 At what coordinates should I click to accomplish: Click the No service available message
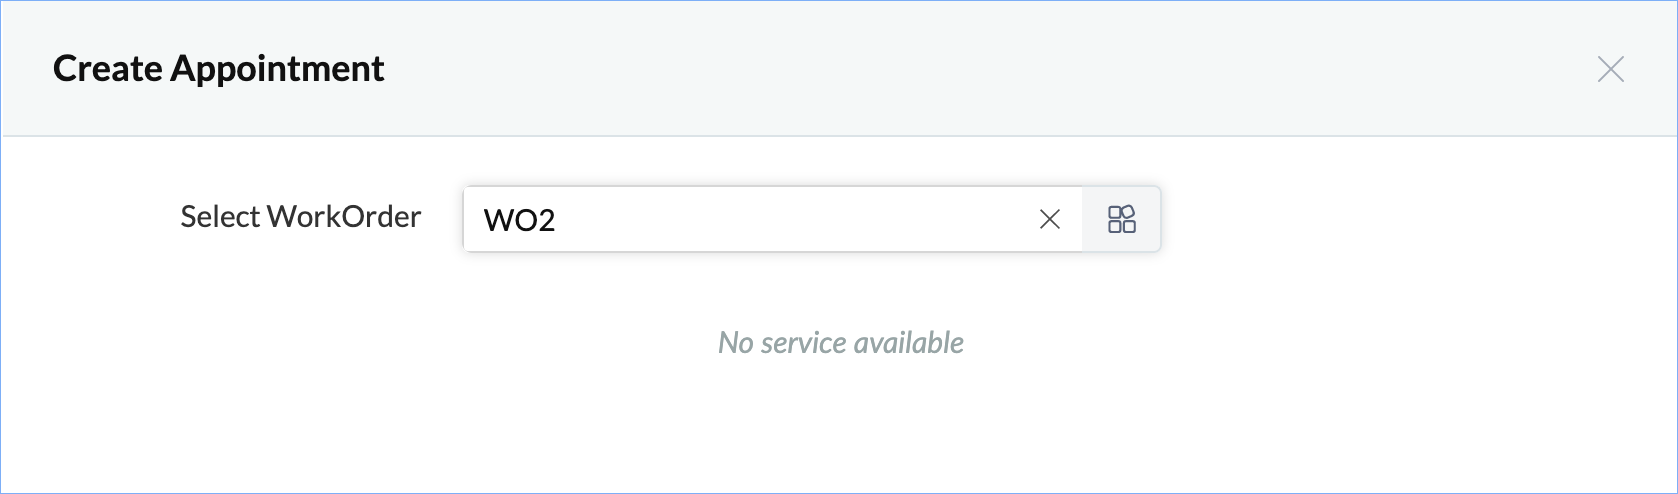pos(840,343)
